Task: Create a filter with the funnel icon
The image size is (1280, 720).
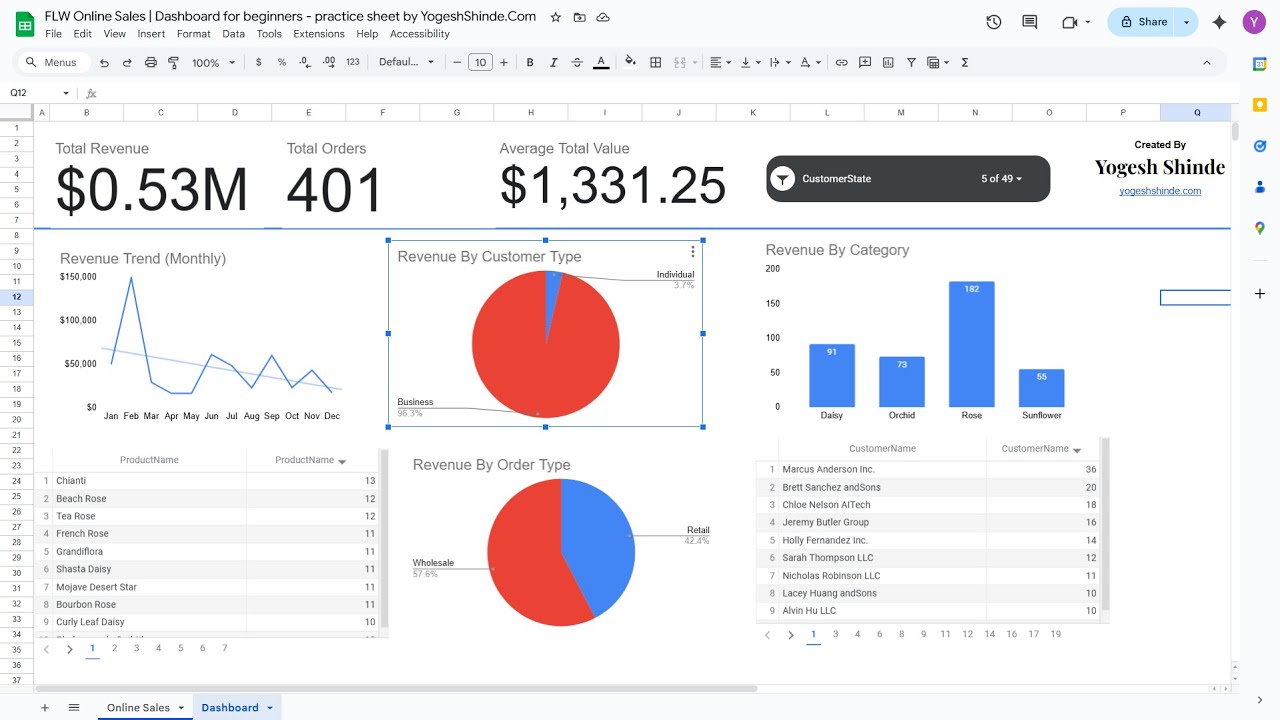Action: coord(911,62)
